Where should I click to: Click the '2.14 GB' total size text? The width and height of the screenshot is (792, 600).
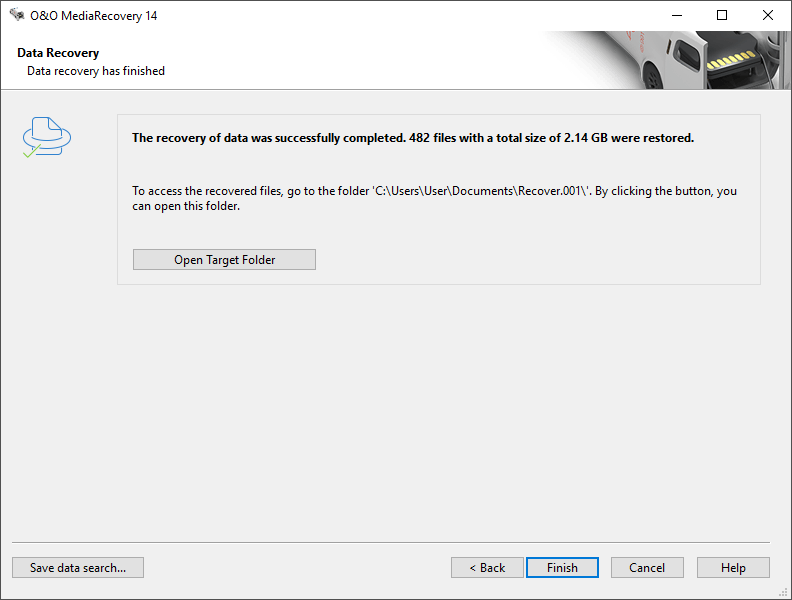(585, 138)
